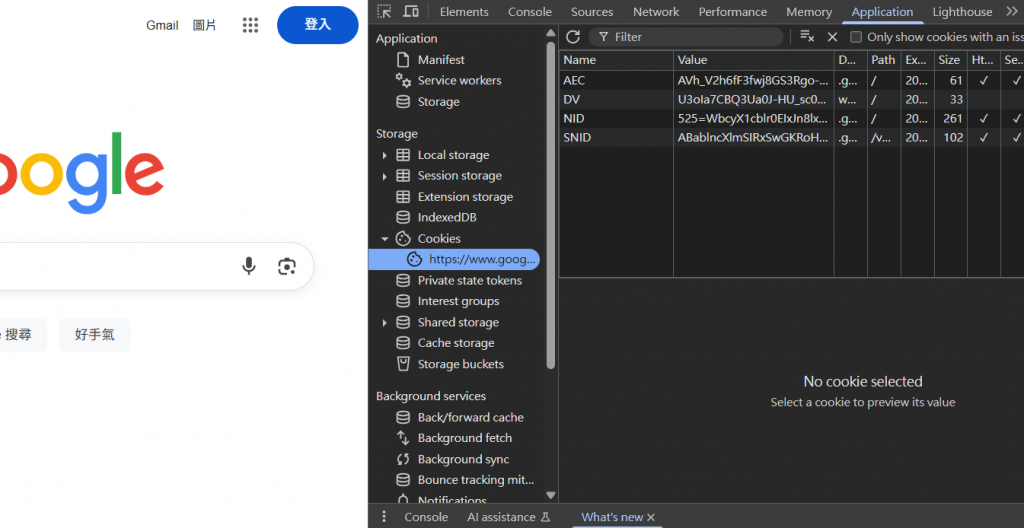
Task: Sort cookies by the Path column header
Action: [x=883, y=59]
